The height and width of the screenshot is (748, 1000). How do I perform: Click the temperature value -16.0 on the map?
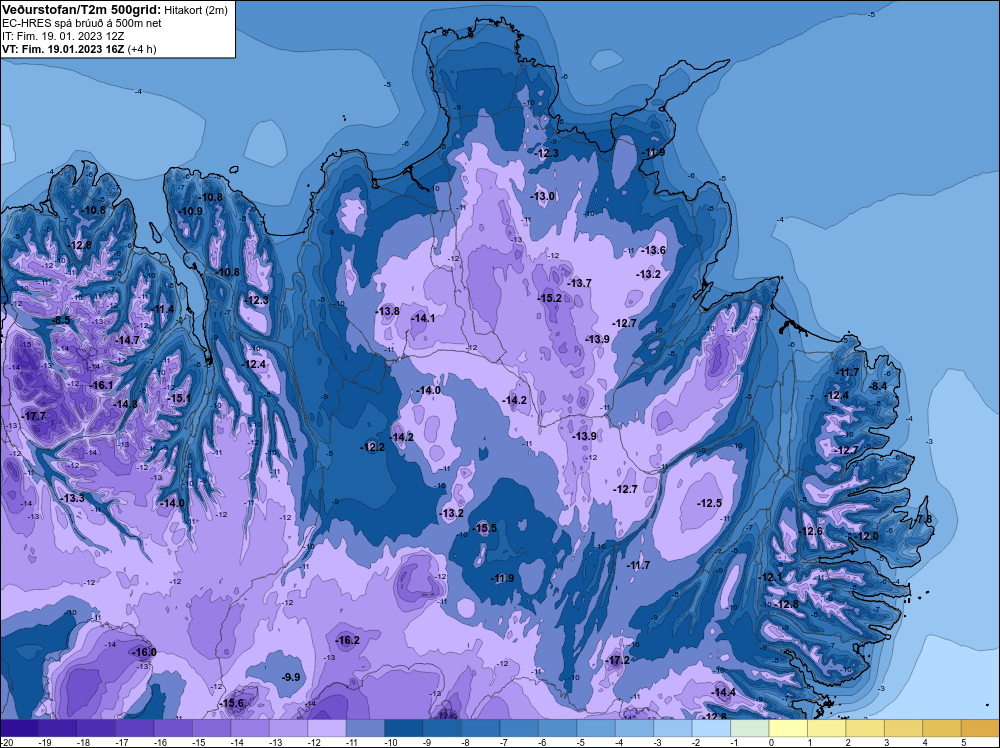[144, 652]
